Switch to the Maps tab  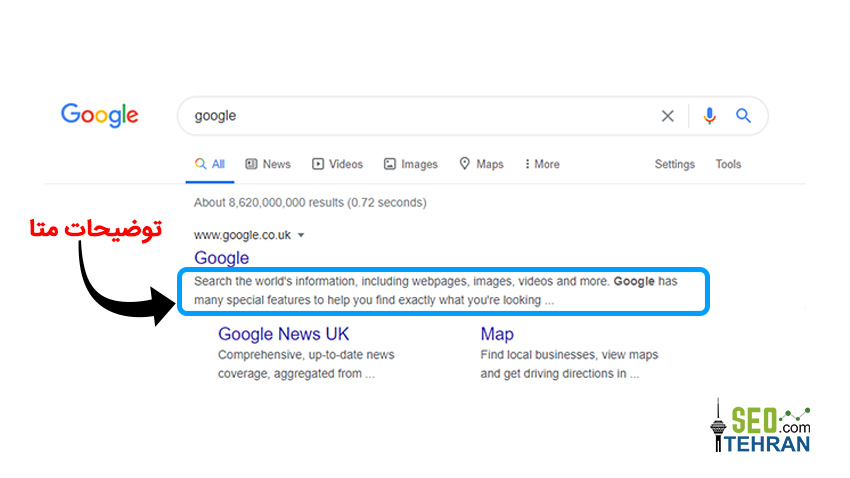coord(481,164)
